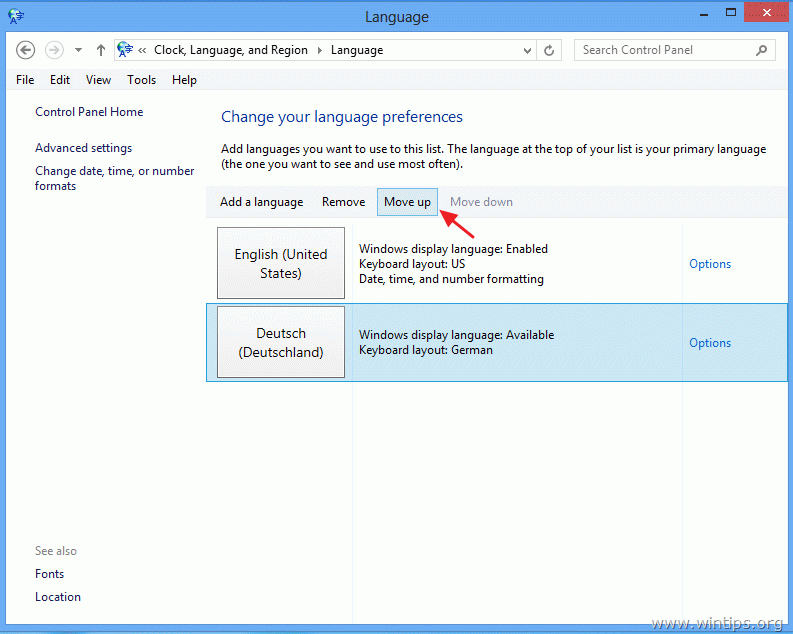Click Add a language
The width and height of the screenshot is (793, 634).
[x=261, y=202]
